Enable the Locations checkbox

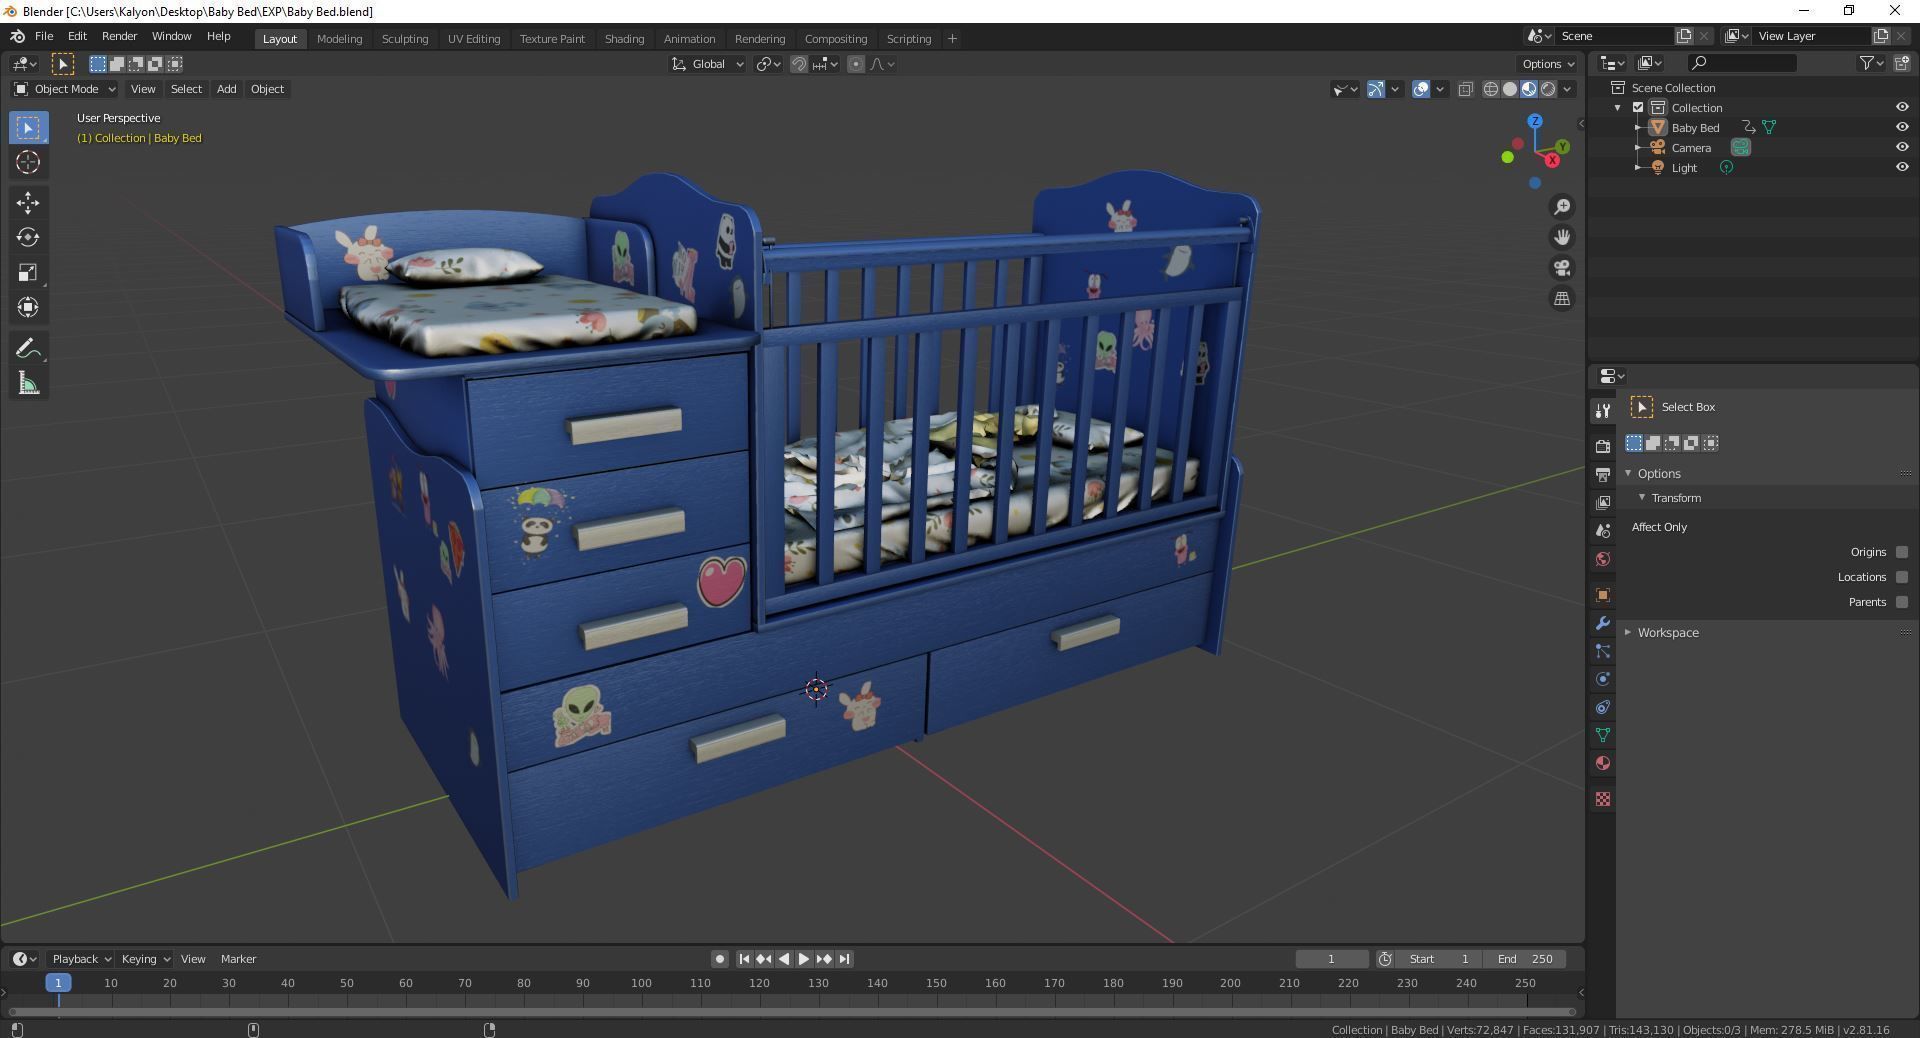(1902, 577)
